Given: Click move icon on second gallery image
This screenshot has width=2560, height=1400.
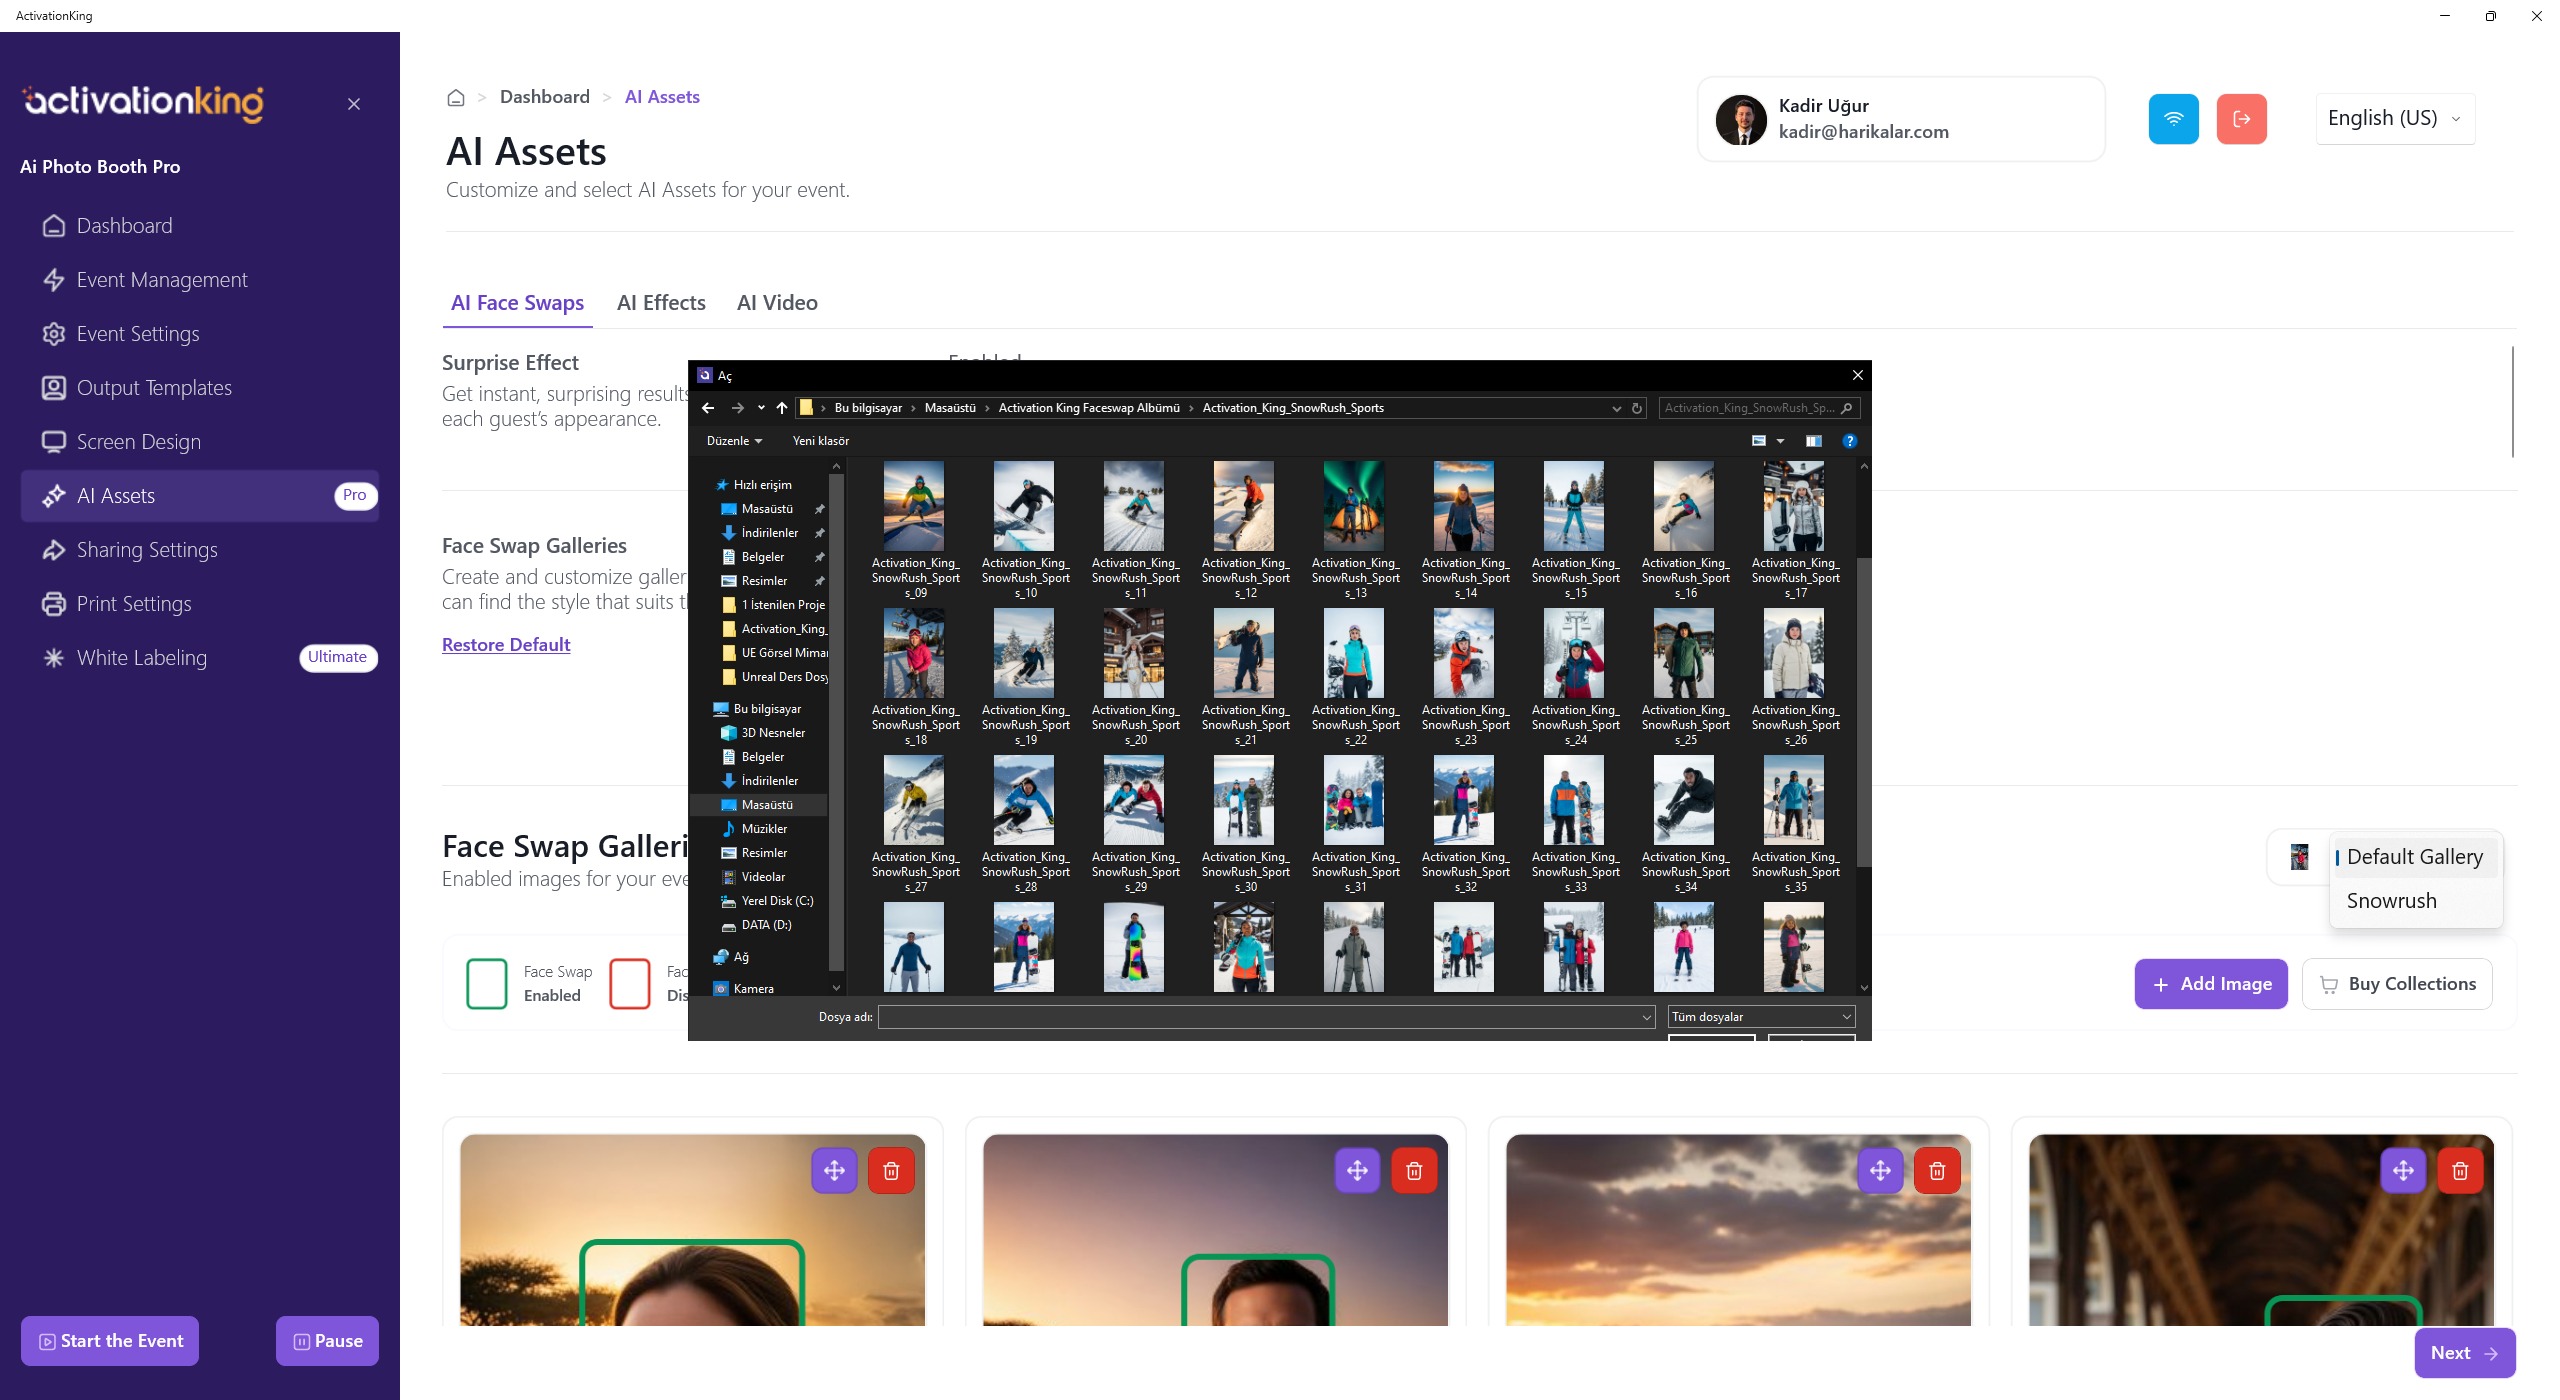Looking at the screenshot, I should click(x=1357, y=1170).
